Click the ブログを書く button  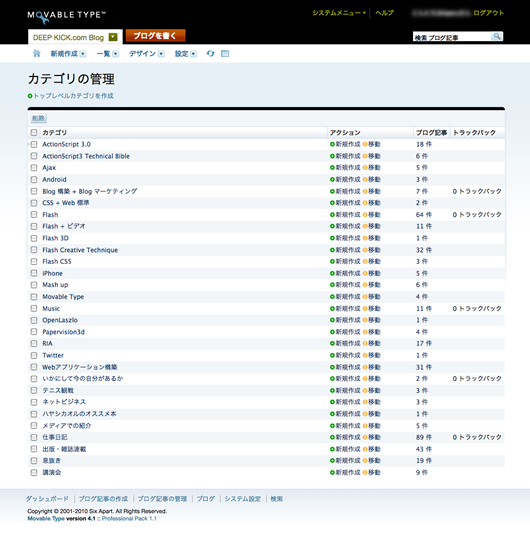point(155,36)
